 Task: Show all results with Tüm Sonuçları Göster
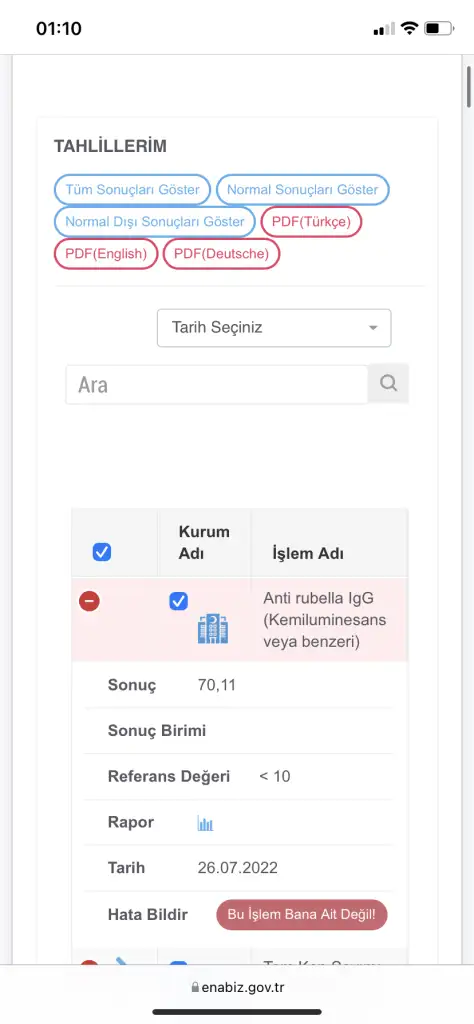click(133, 190)
